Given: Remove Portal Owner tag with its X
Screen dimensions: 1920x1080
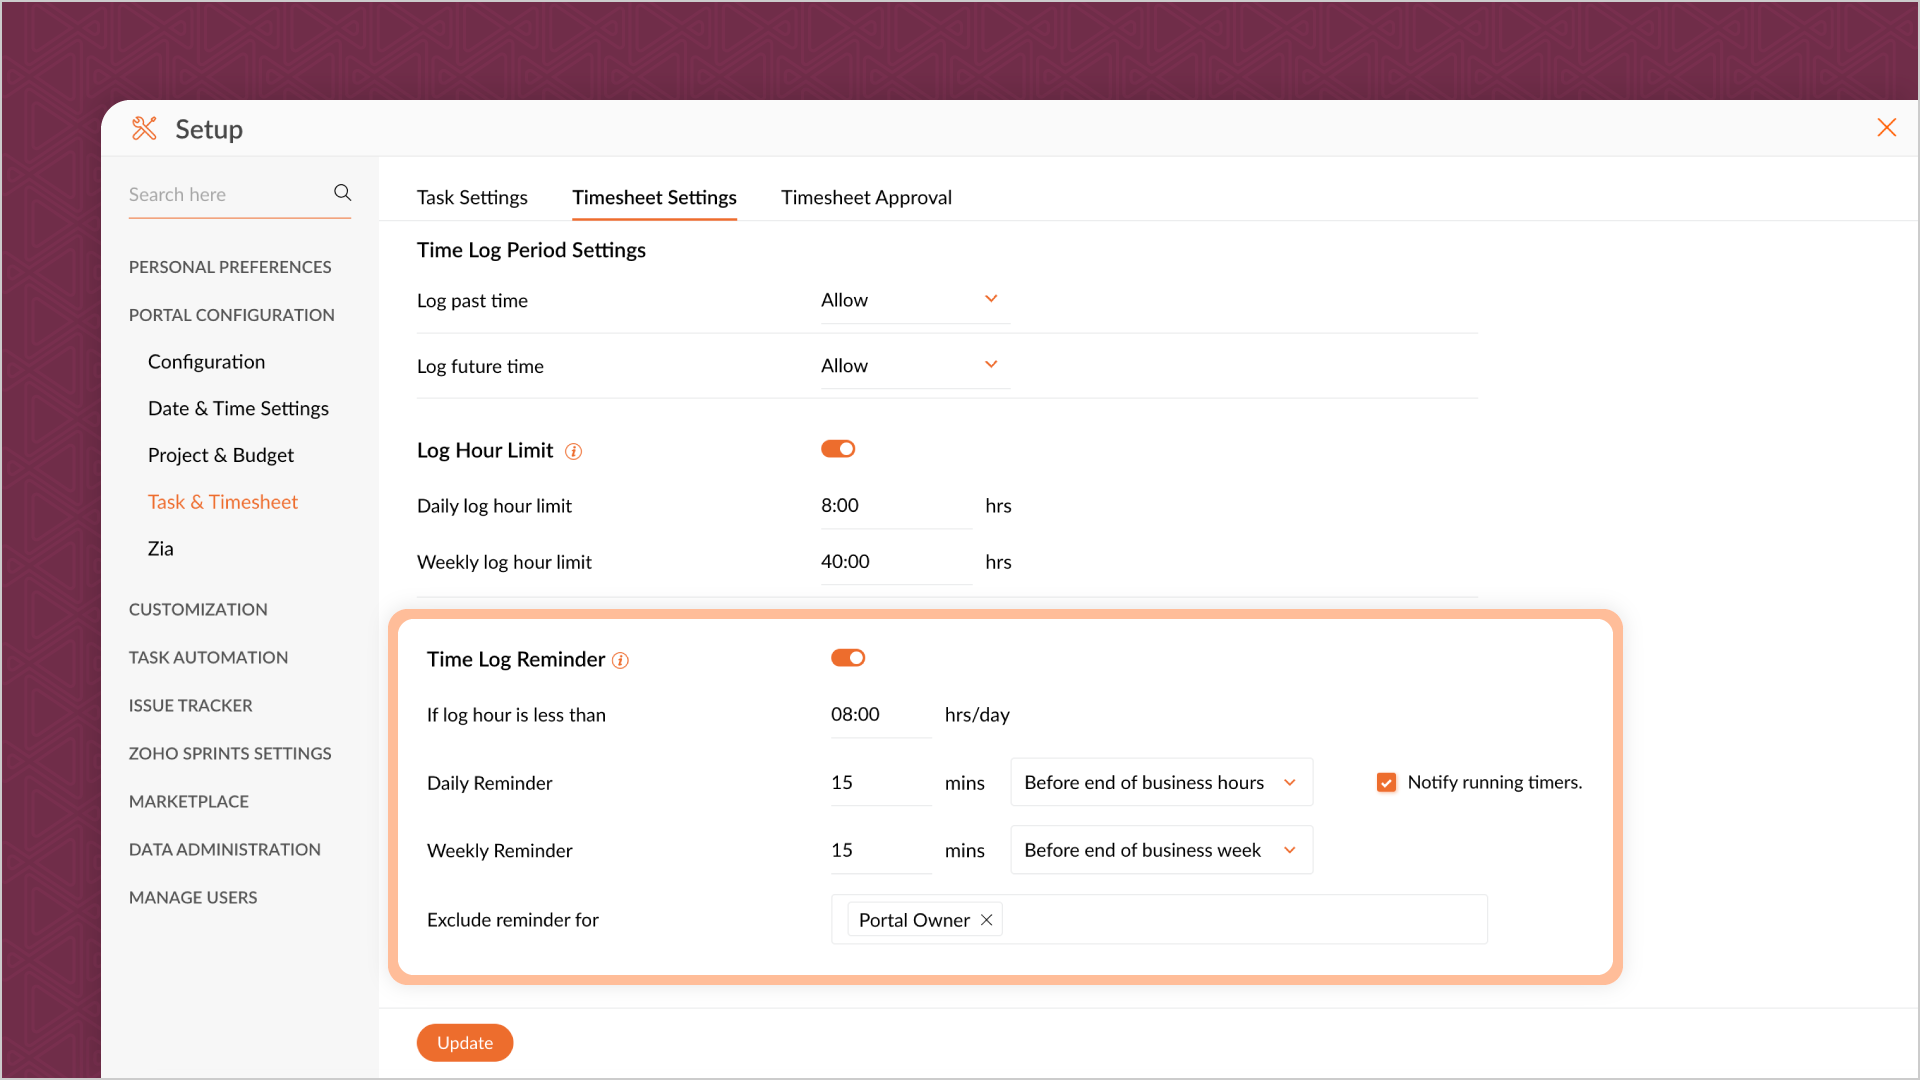Looking at the screenshot, I should click(986, 920).
